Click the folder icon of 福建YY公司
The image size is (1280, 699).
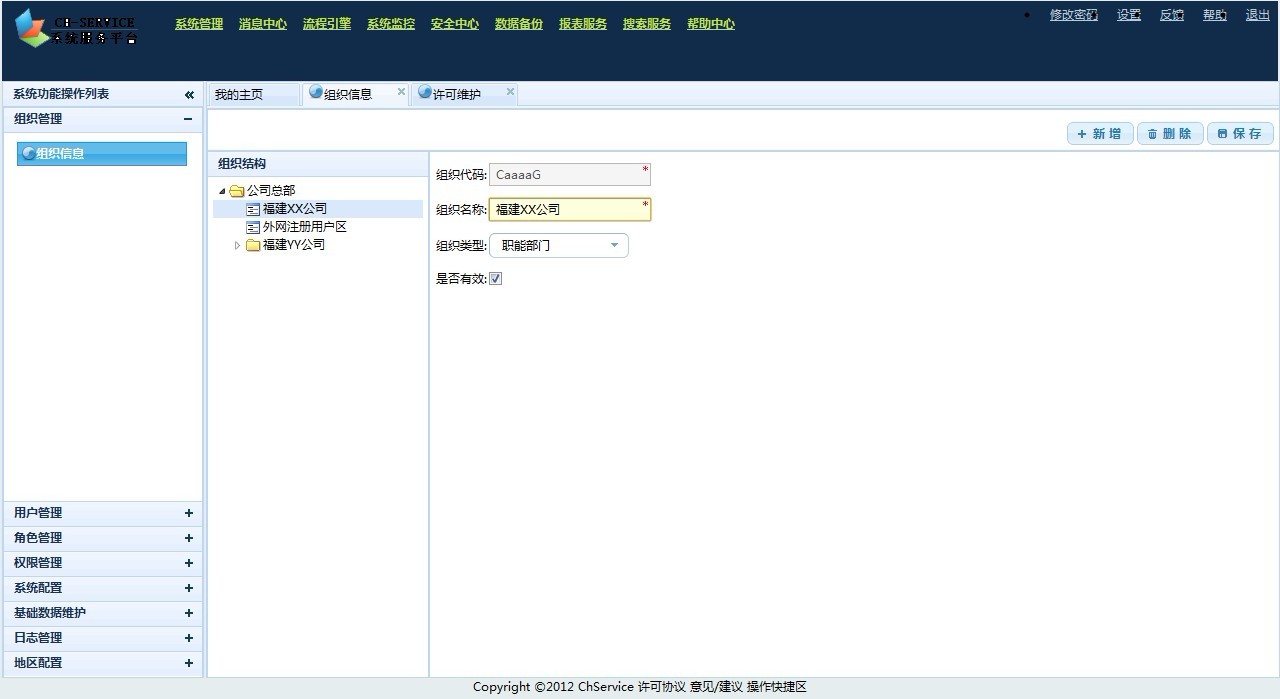click(253, 245)
